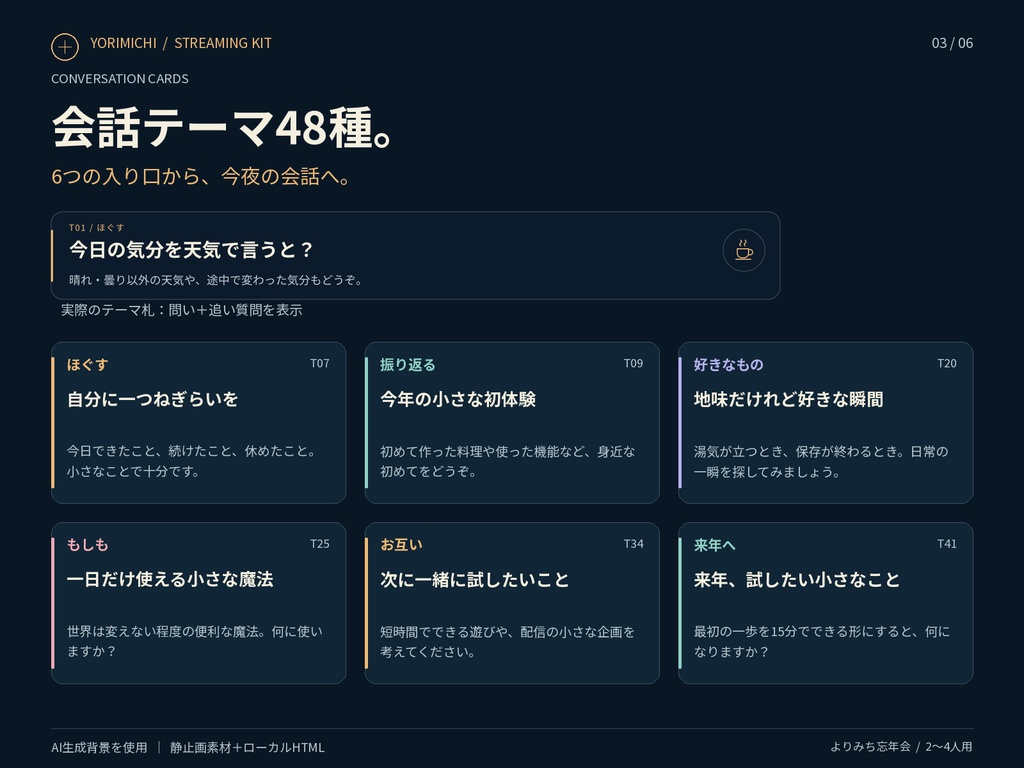Select the 今年の小さな初体験 card
The image size is (1024, 768).
(512, 423)
